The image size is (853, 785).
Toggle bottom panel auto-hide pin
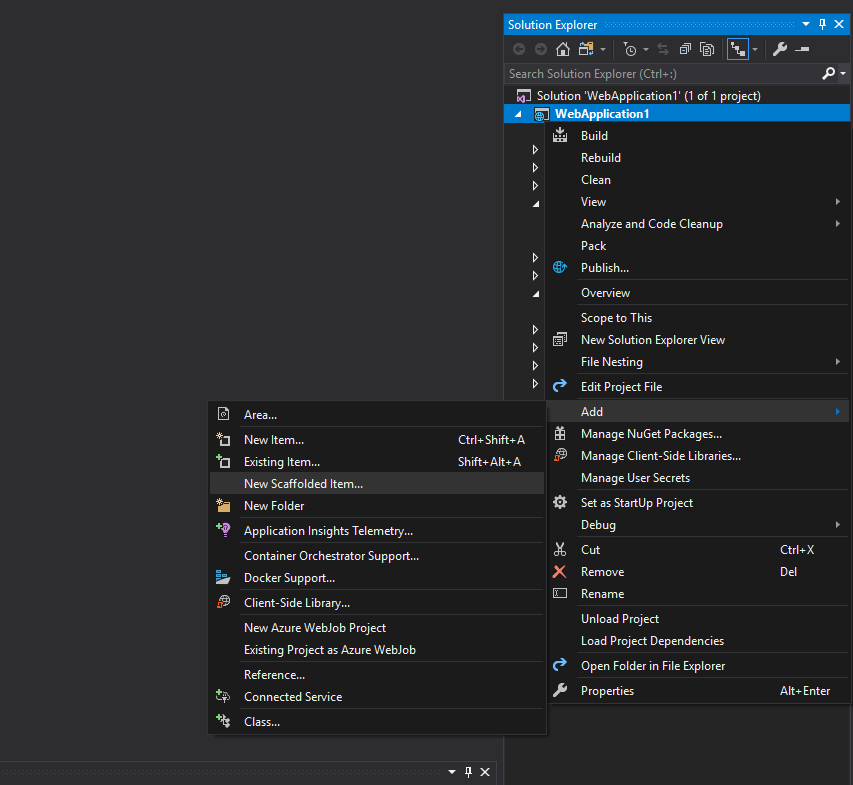(468, 772)
